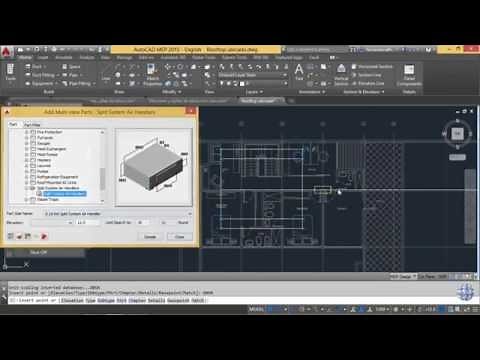Open the Part Filter tab in the dialog

[x=32, y=125]
